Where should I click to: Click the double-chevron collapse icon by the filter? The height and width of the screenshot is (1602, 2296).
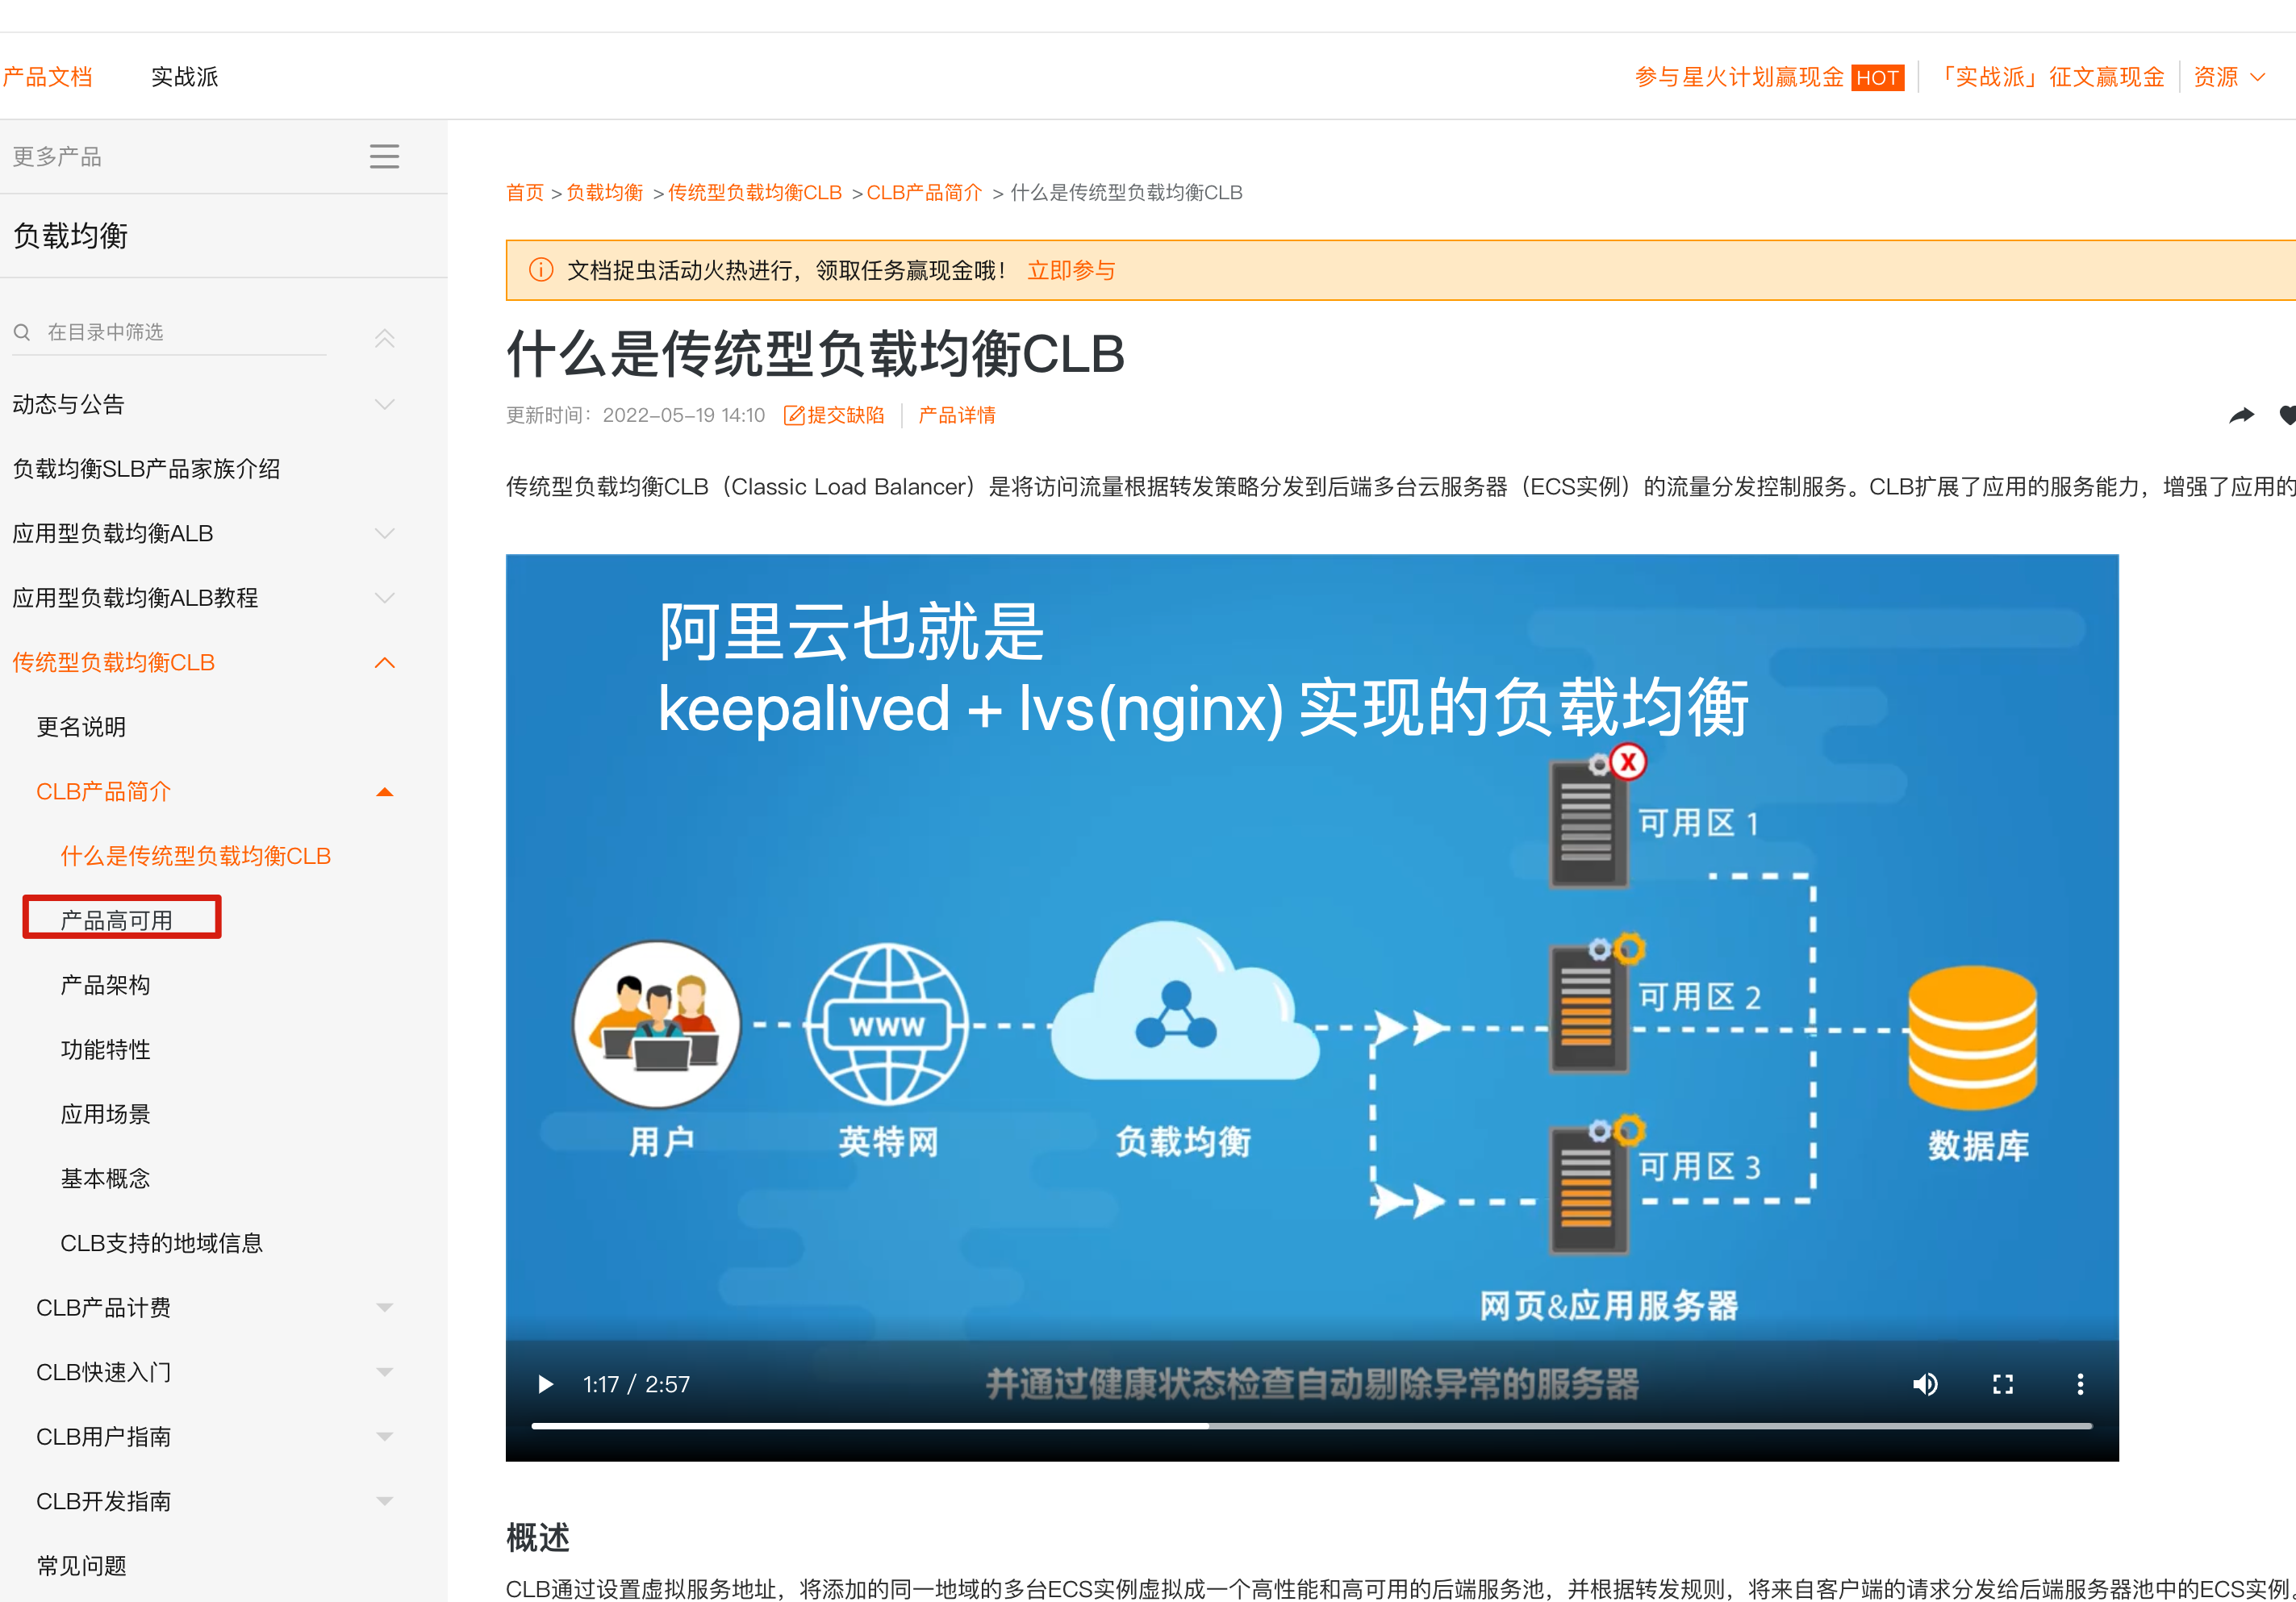pyautogui.click(x=384, y=338)
